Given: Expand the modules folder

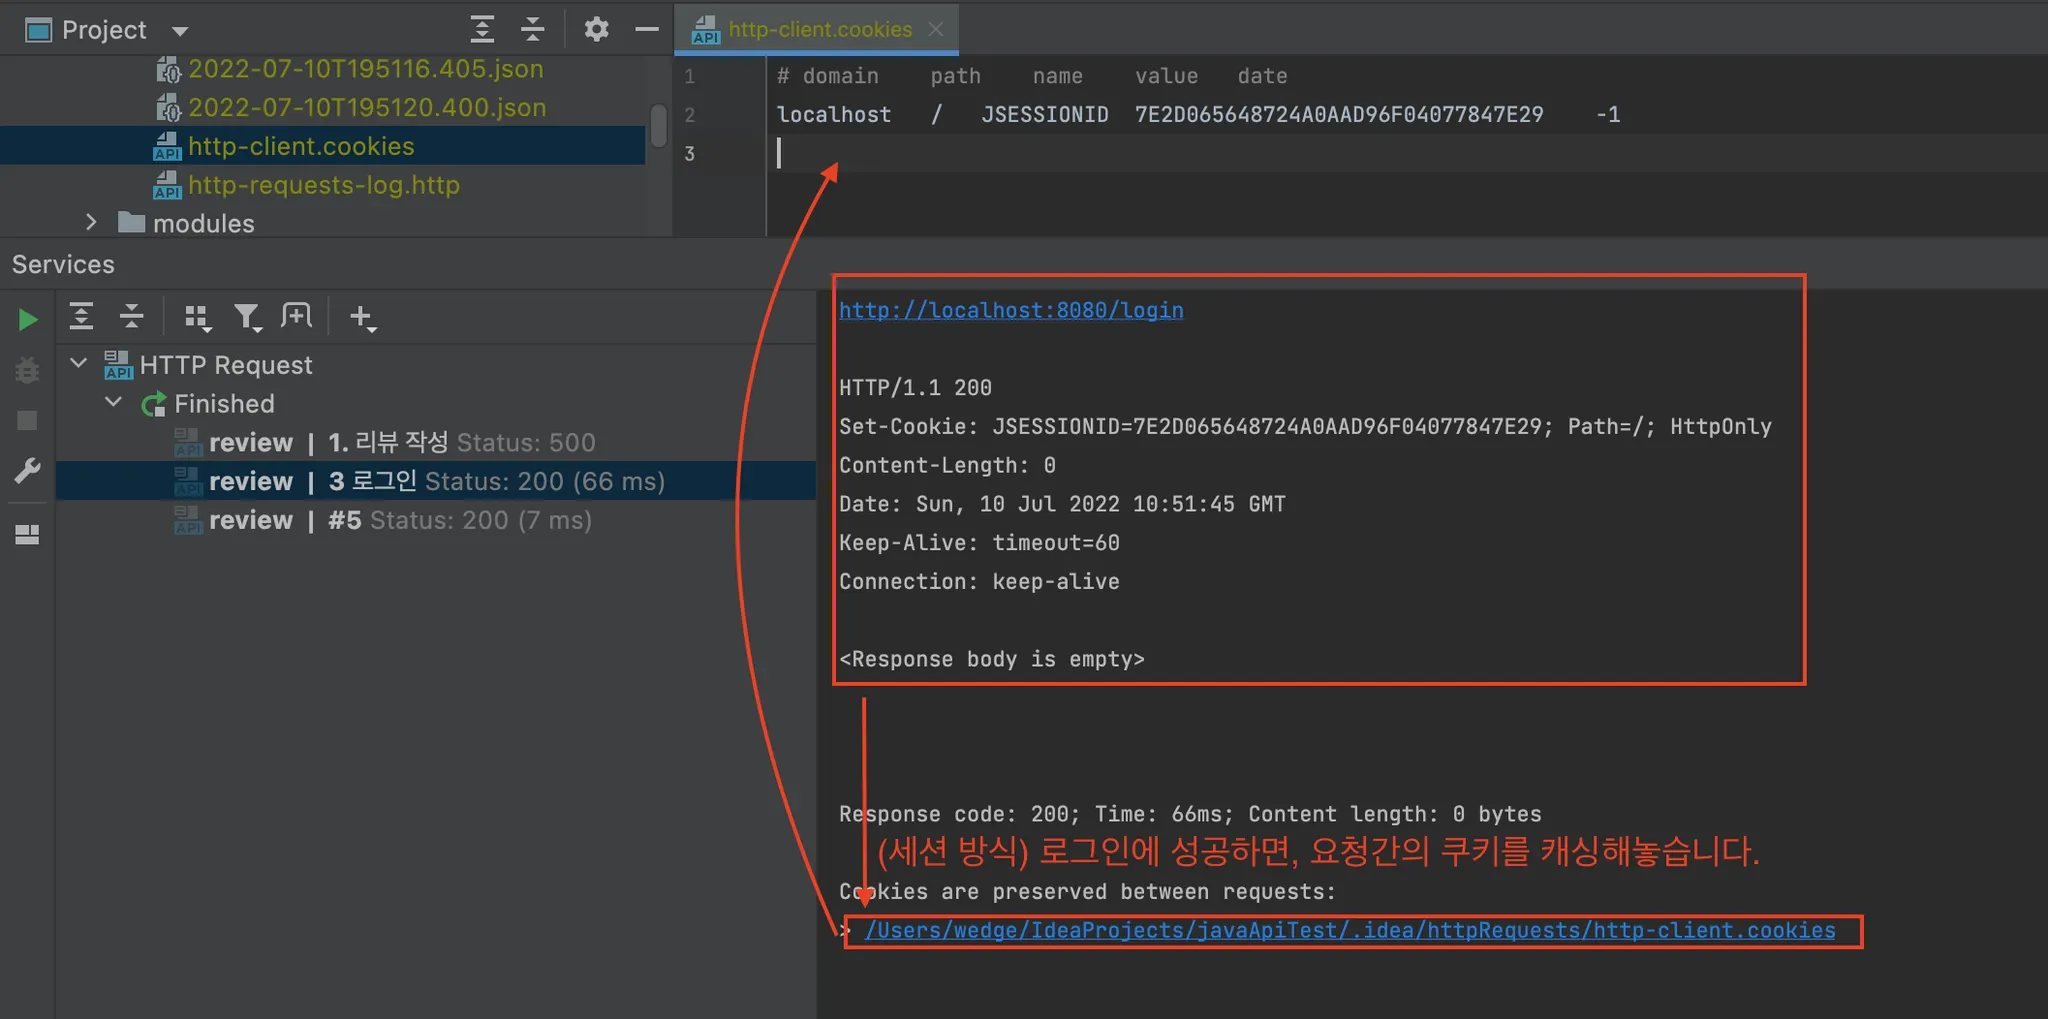Looking at the screenshot, I should click(91, 222).
